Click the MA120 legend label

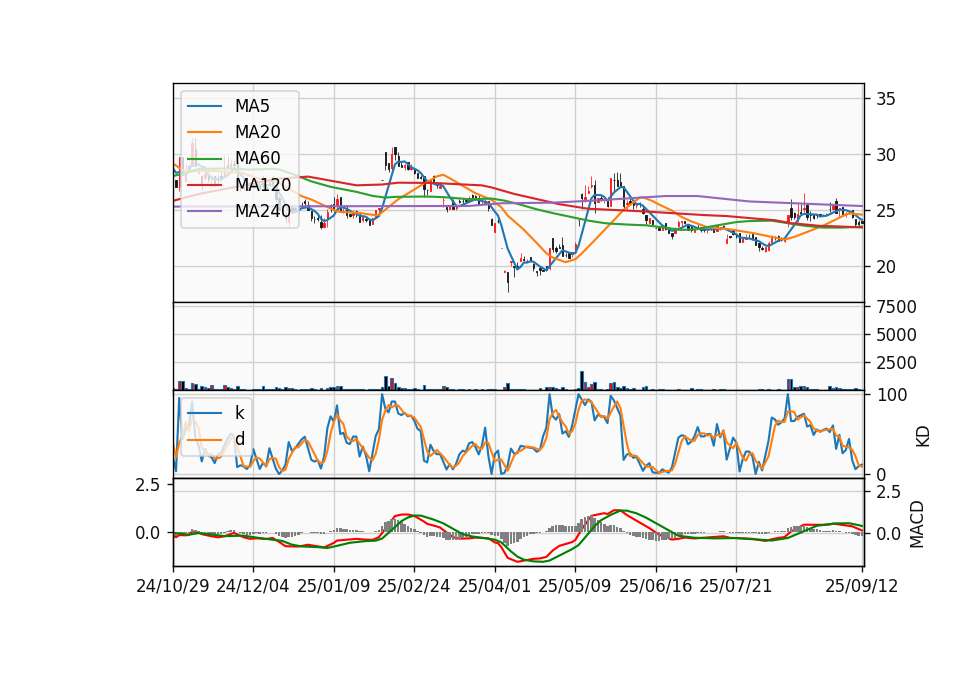coord(263,185)
